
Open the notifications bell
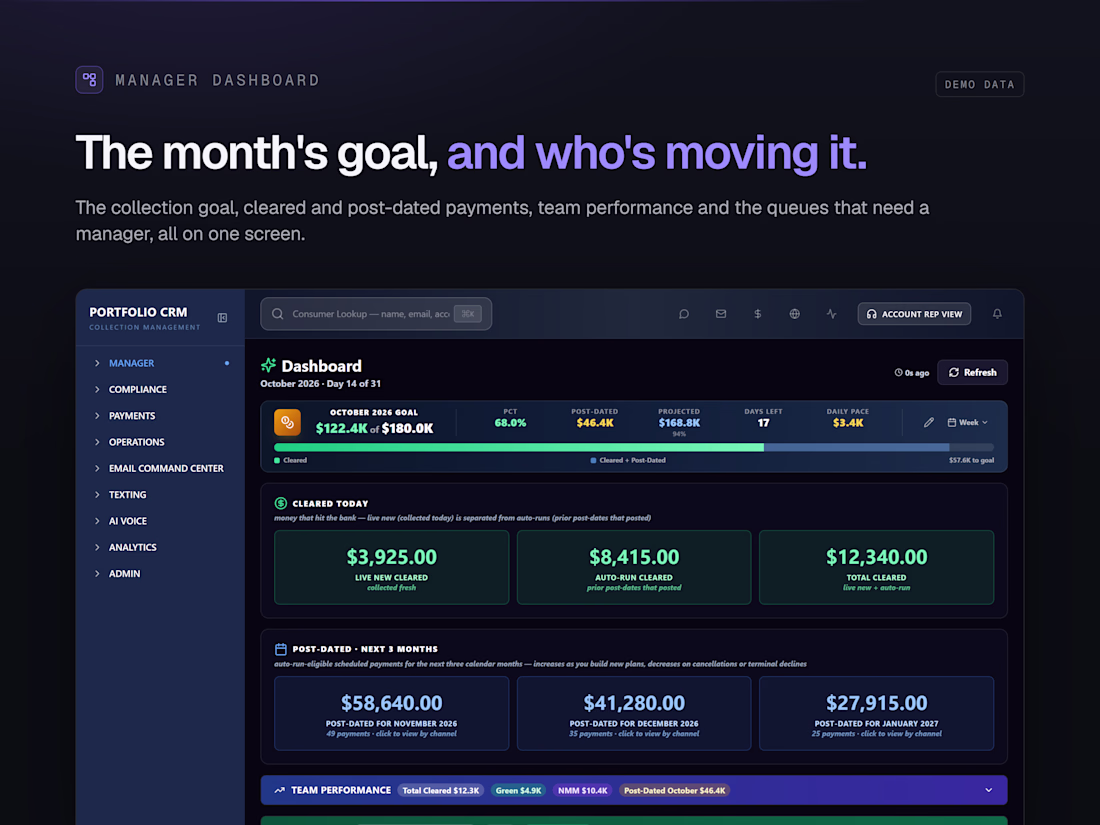(x=997, y=314)
